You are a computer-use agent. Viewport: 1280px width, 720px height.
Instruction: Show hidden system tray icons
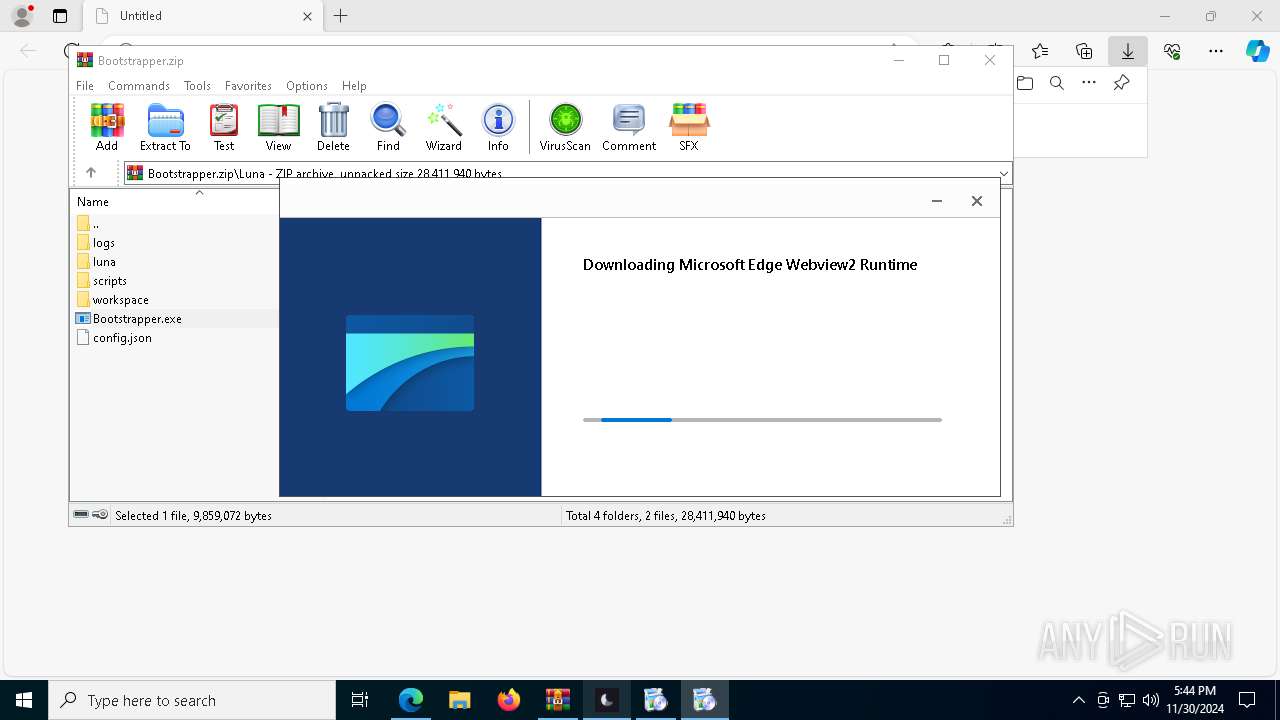(x=1078, y=700)
